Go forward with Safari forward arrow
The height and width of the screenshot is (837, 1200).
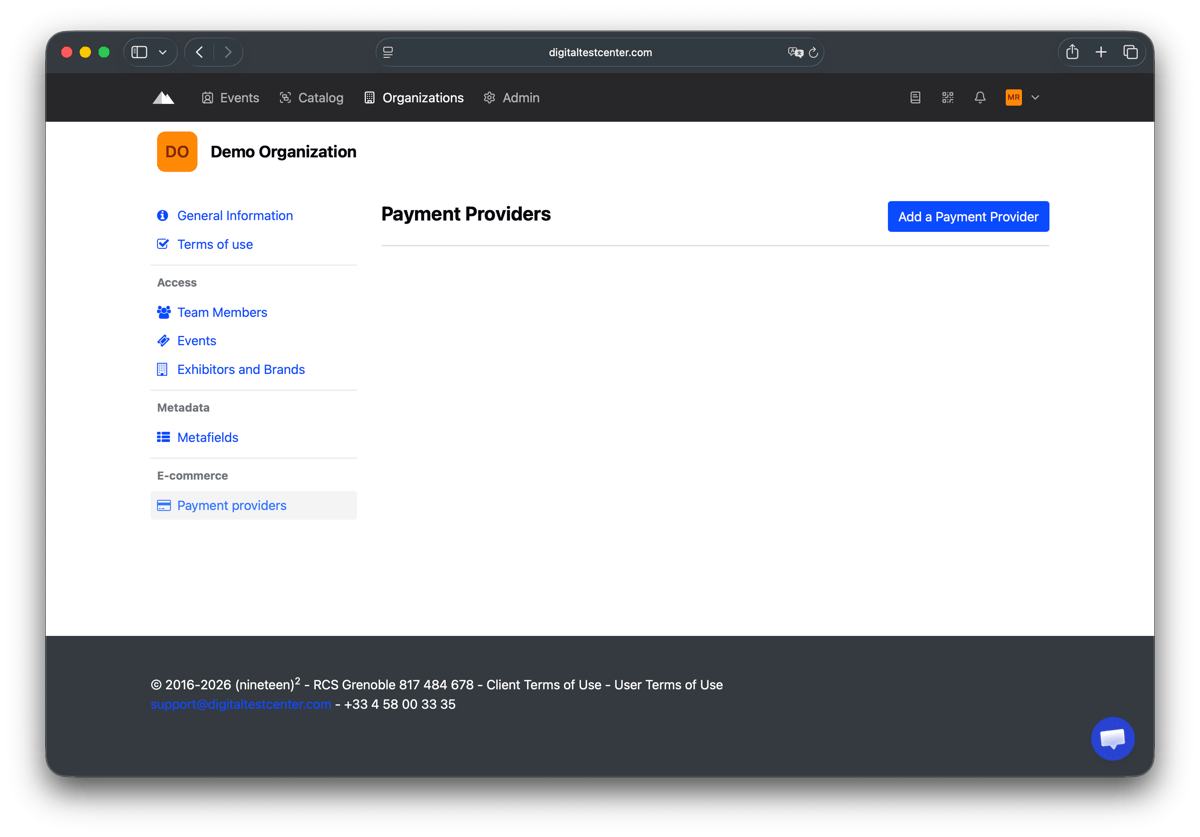[228, 52]
